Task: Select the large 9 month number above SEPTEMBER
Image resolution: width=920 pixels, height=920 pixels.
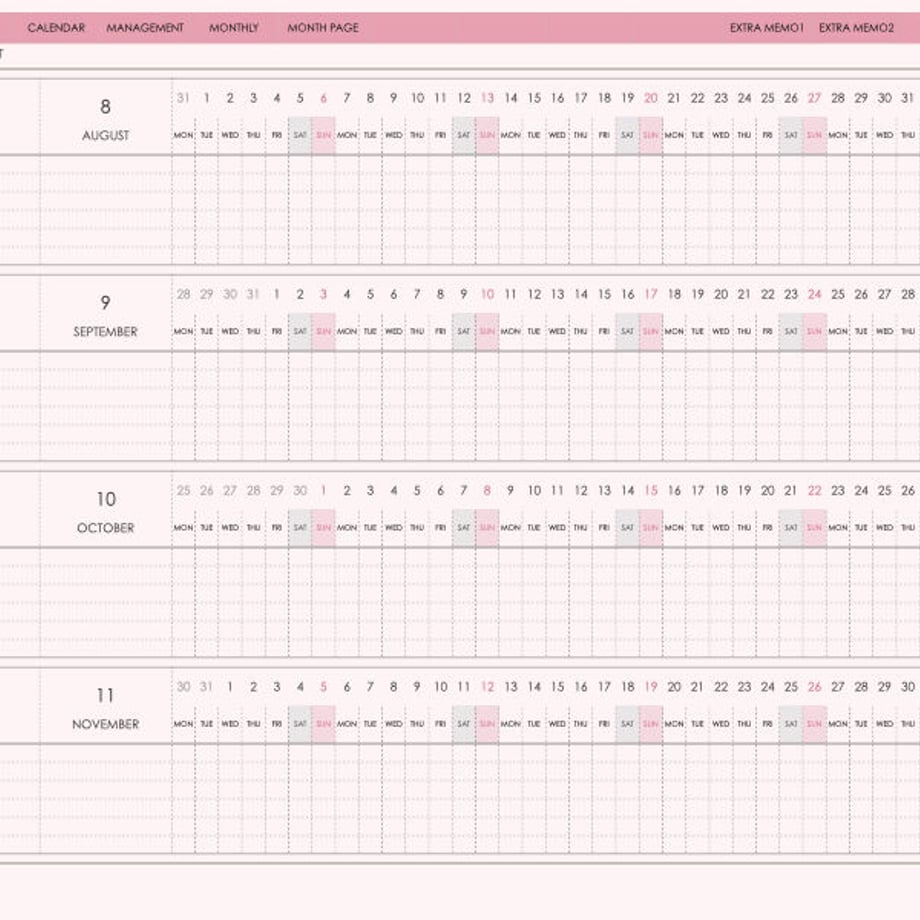Action: tap(106, 303)
